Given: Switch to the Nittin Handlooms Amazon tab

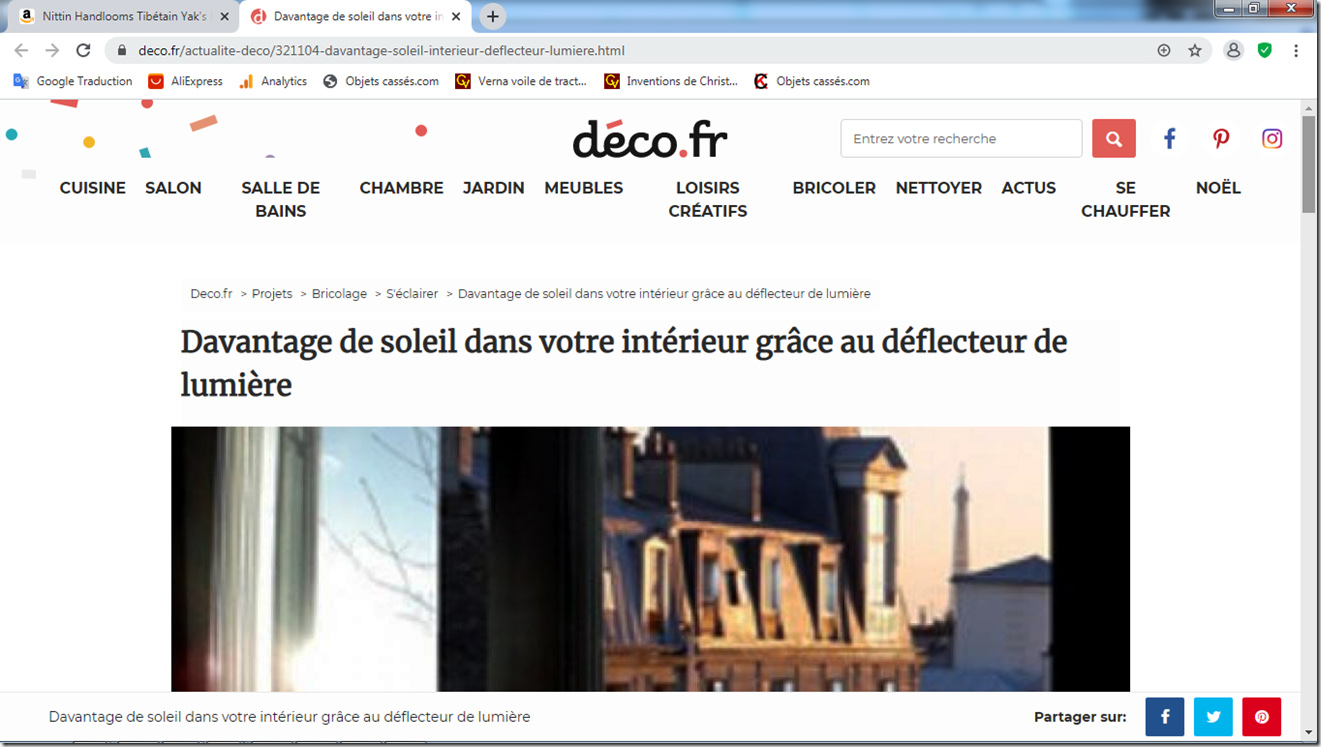Looking at the screenshot, I should coord(124,17).
